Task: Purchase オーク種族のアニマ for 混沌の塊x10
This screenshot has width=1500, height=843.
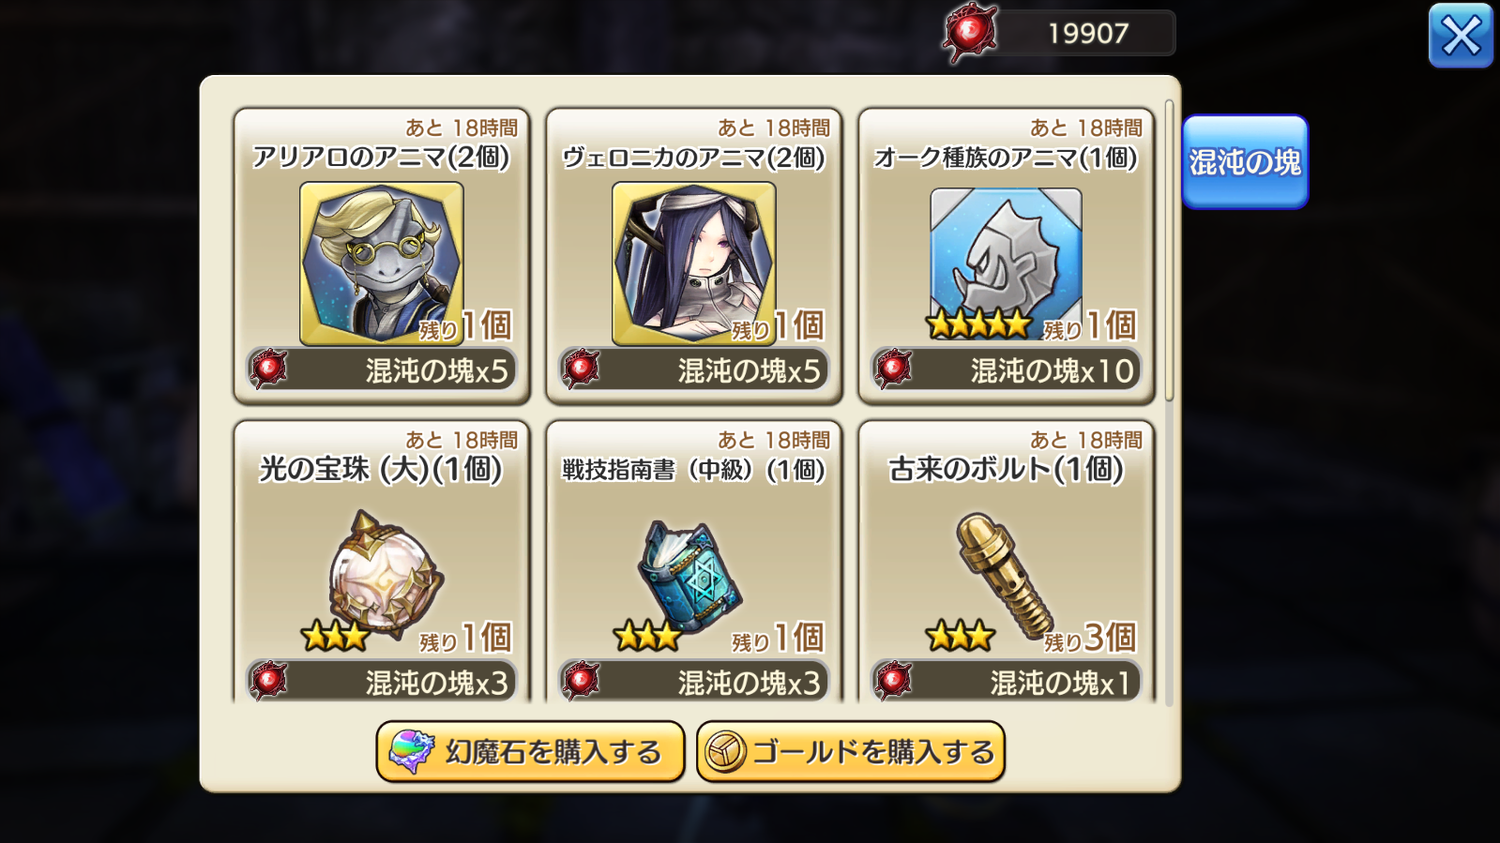Action: click(x=1006, y=370)
